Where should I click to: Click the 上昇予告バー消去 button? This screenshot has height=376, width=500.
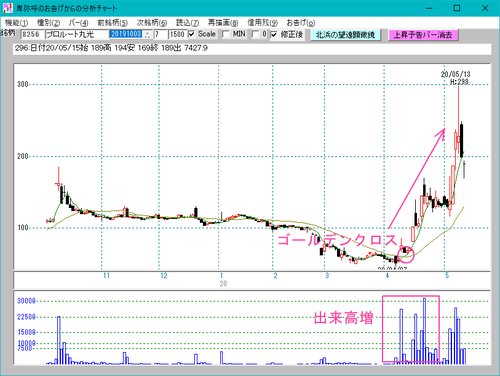(423, 35)
